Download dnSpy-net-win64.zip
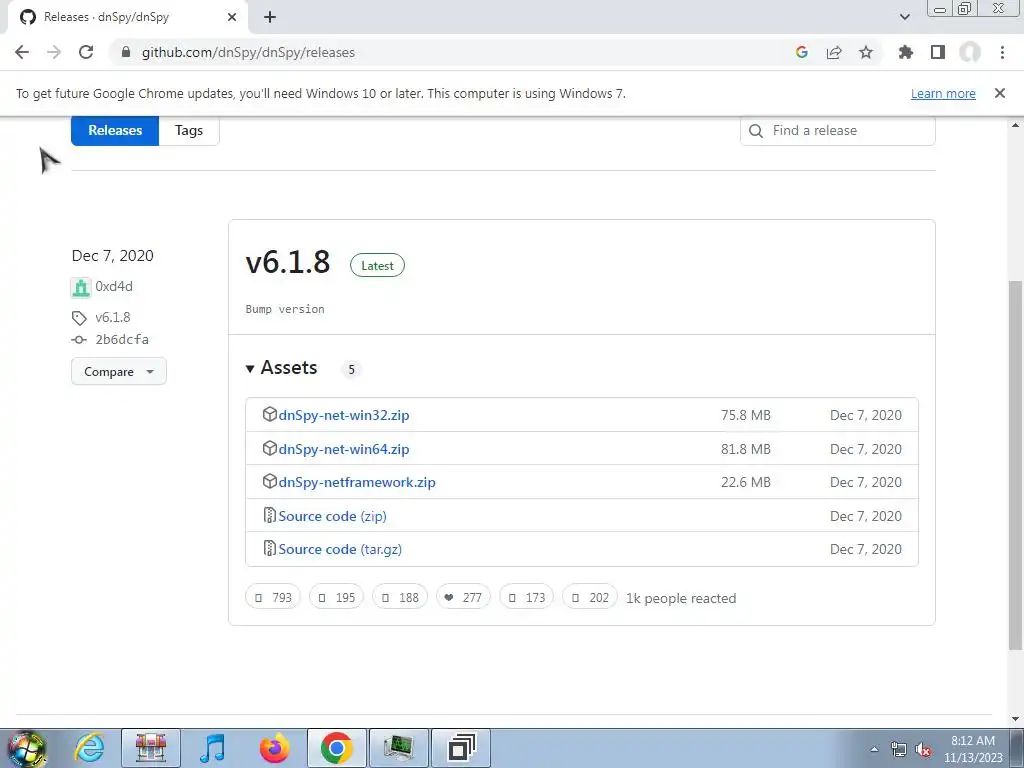The image size is (1024, 768). [x=344, y=449]
